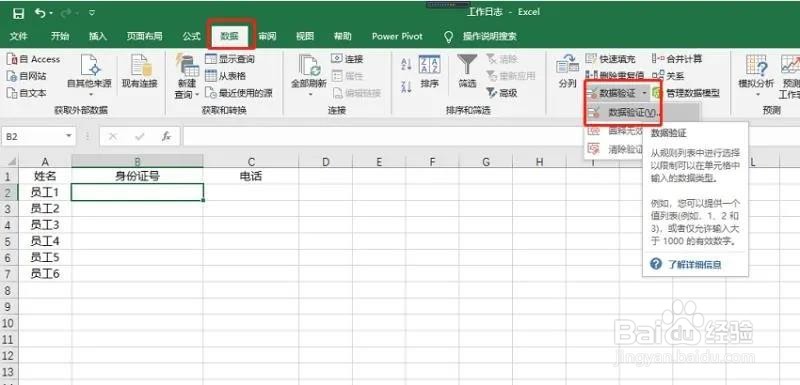This screenshot has height=385, width=800.
Task: Click the 电话 header cell
Action: click(251, 176)
